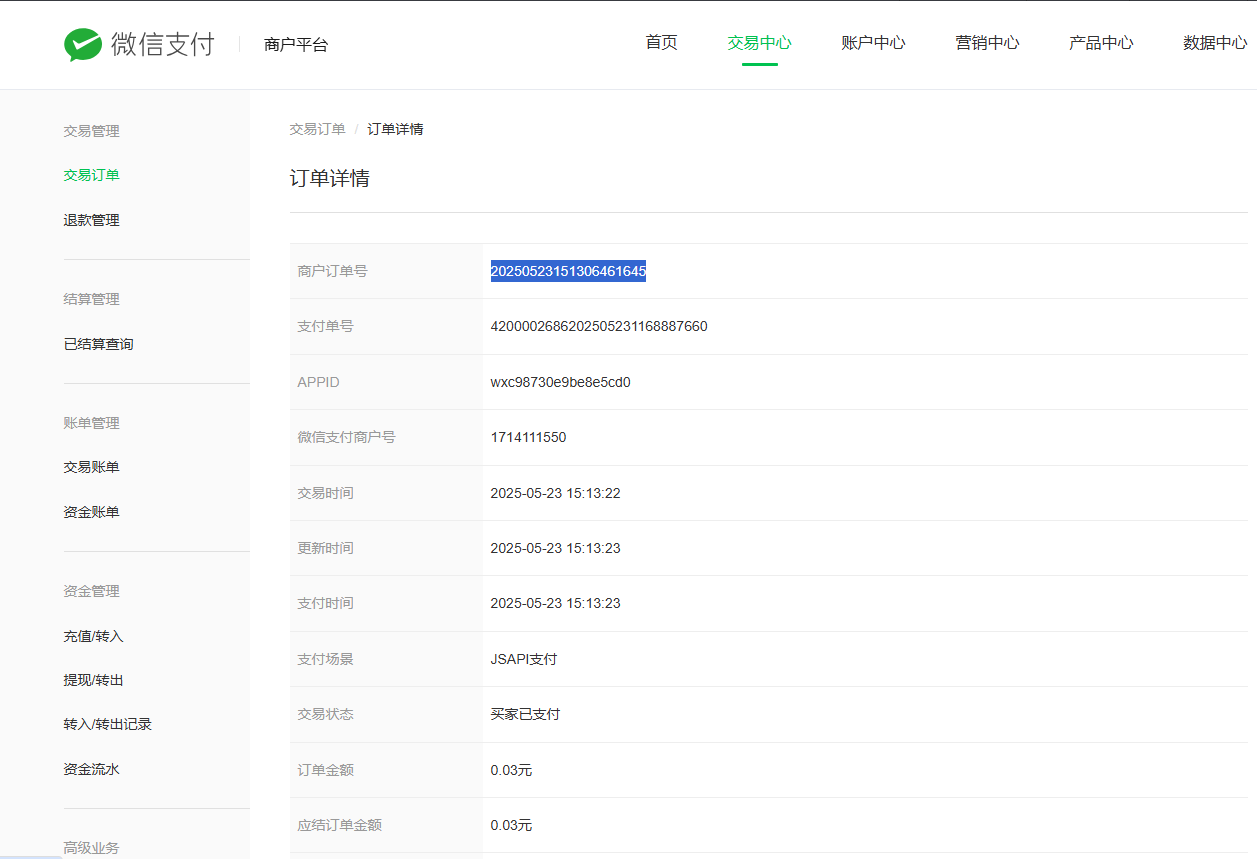
Task: Click APPID value wxc98730e9be8e5cd0
Action: [x=561, y=382]
